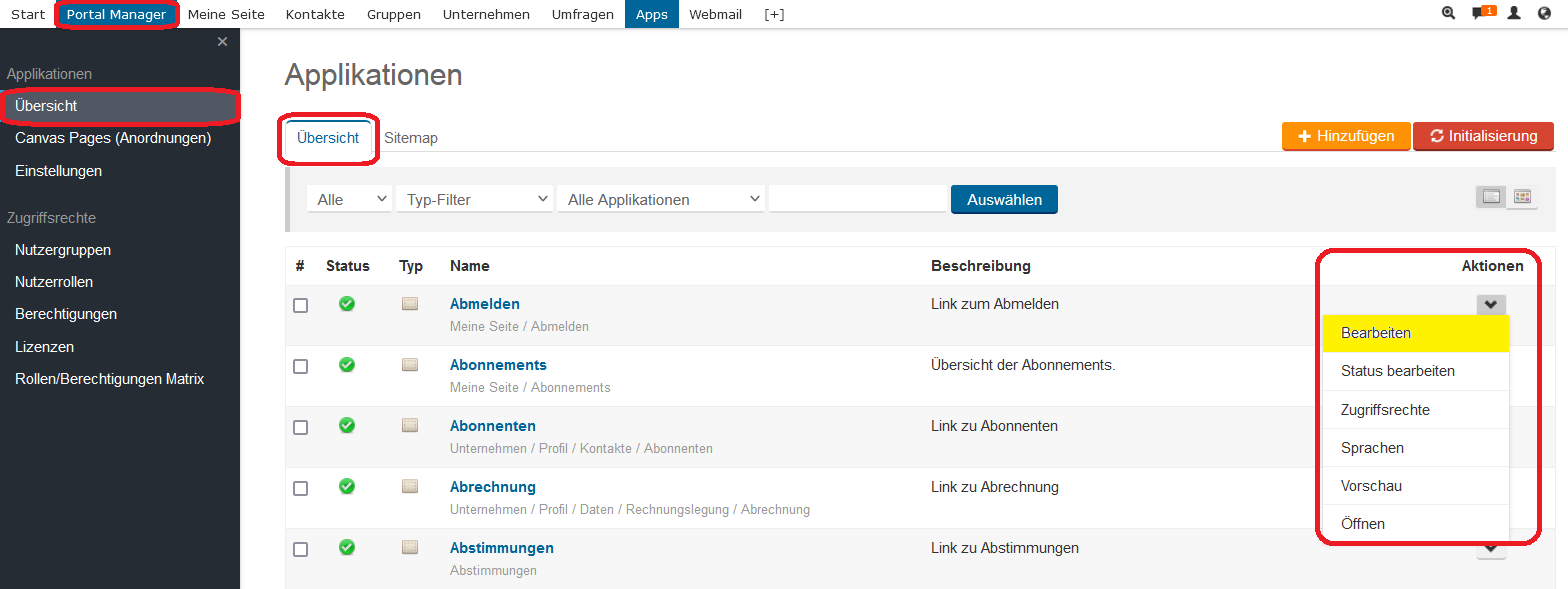
Task: Tick the checkbox for Abonnenten row
Action: coord(300,428)
